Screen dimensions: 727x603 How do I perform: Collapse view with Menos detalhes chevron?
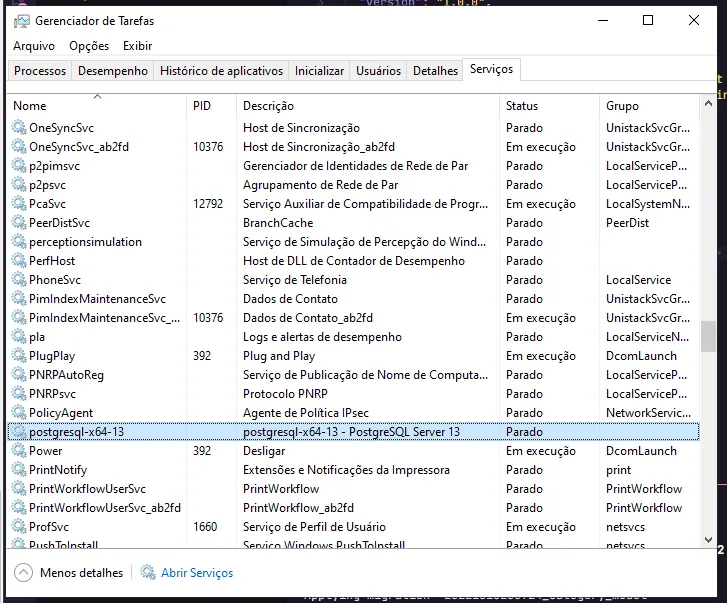[x=23, y=573]
